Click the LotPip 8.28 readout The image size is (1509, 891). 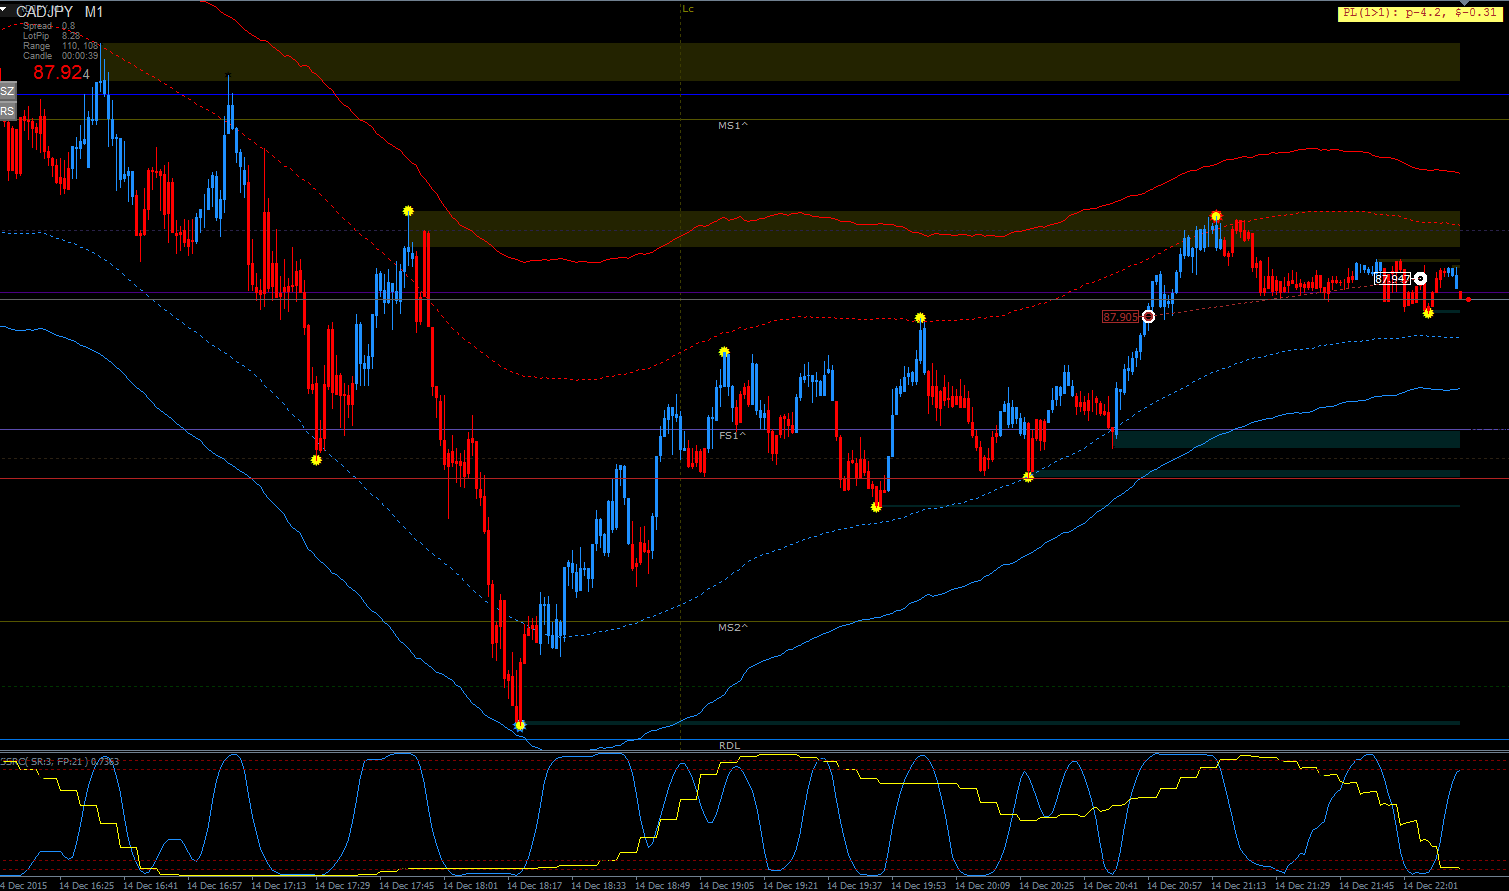click(x=51, y=36)
